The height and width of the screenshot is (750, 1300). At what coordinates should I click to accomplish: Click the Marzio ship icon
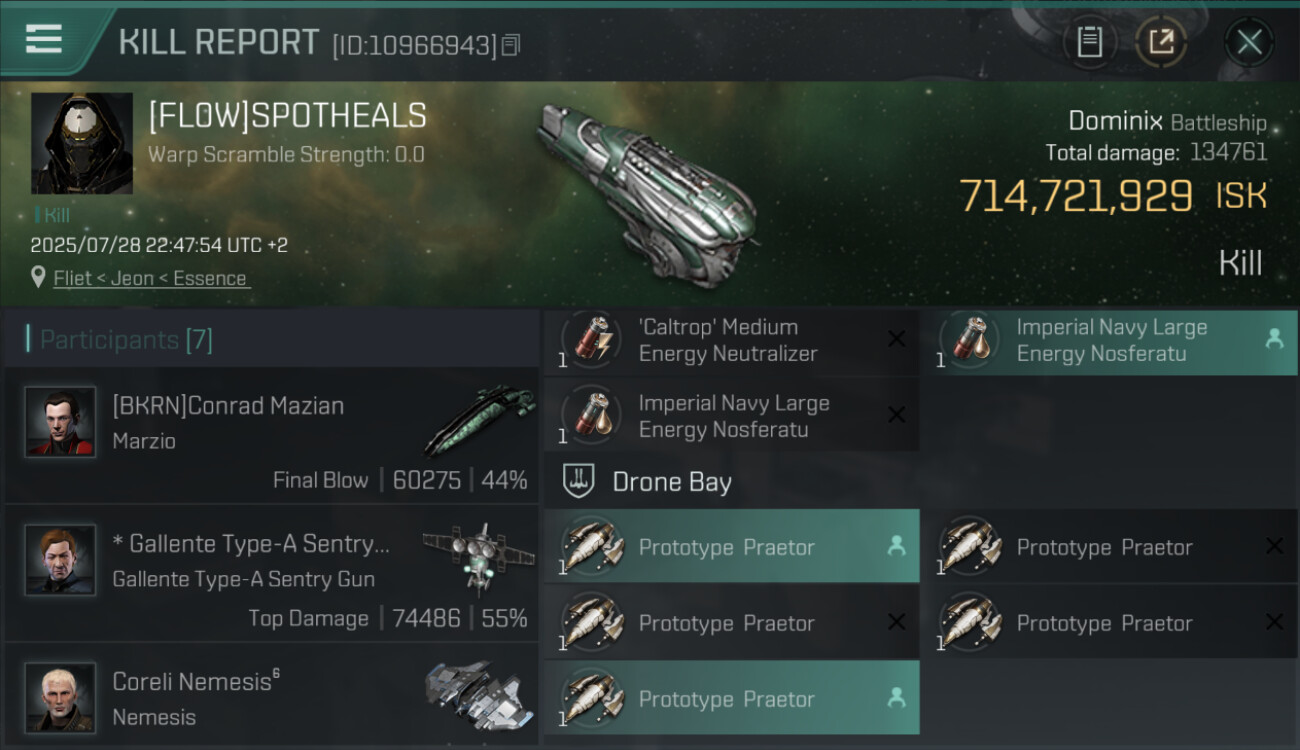pyautogui.click(x=478, y=421)
